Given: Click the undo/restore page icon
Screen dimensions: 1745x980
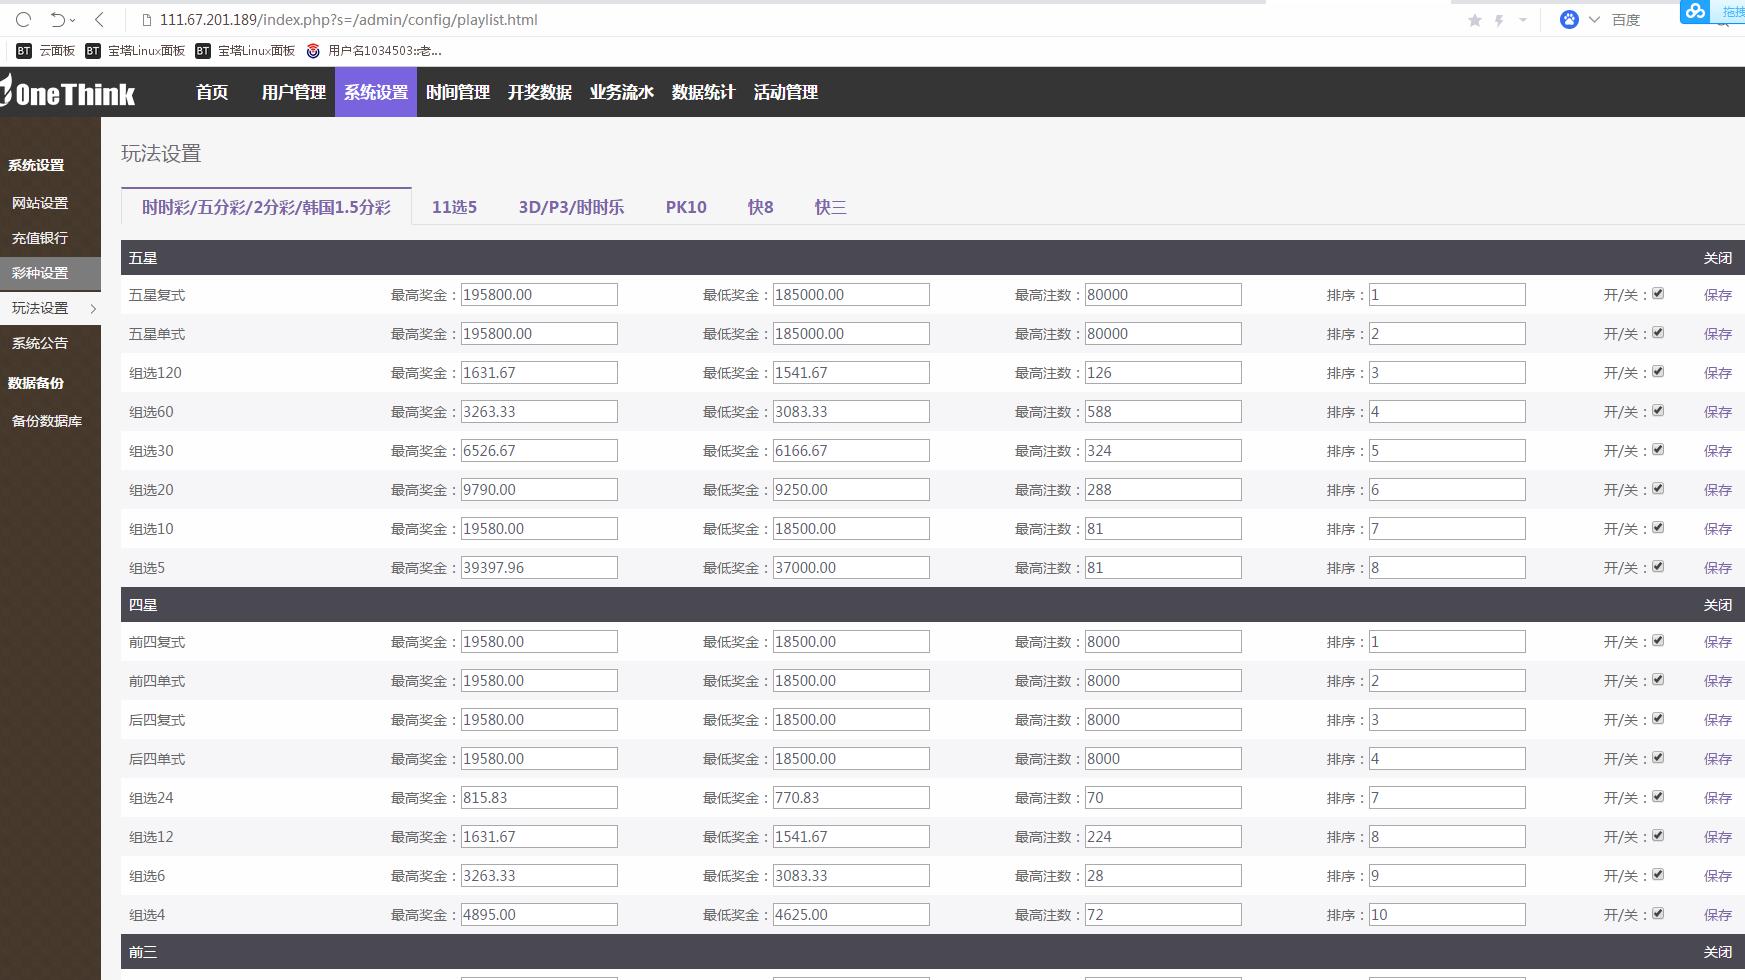Looking at the screenshot, I should point(58,19).
